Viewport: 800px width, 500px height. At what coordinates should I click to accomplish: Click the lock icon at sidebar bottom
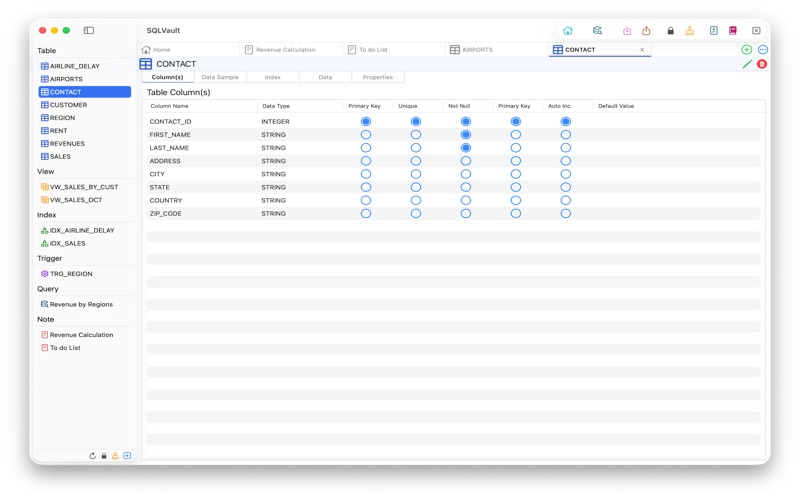(104, 456)
